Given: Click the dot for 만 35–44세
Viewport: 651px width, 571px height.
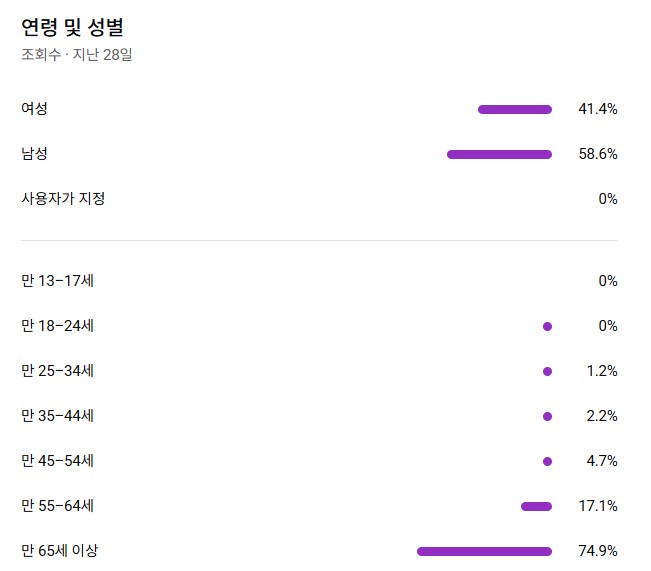Looking at the screenshot, I should [x=547, y=416].
